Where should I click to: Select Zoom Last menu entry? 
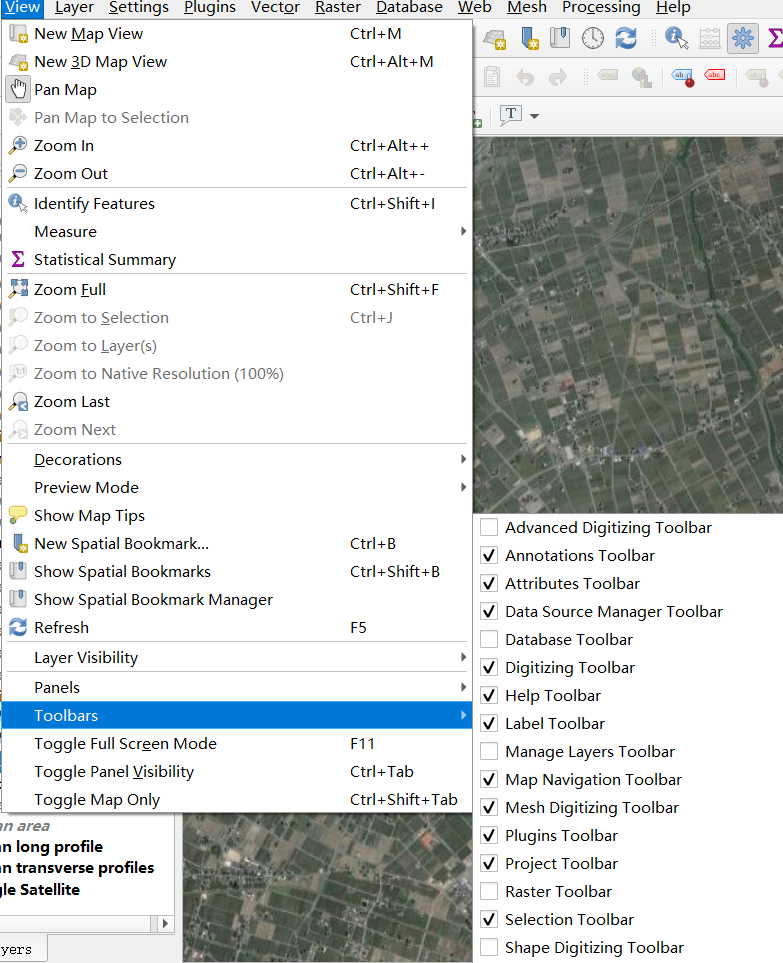[236, 402]
